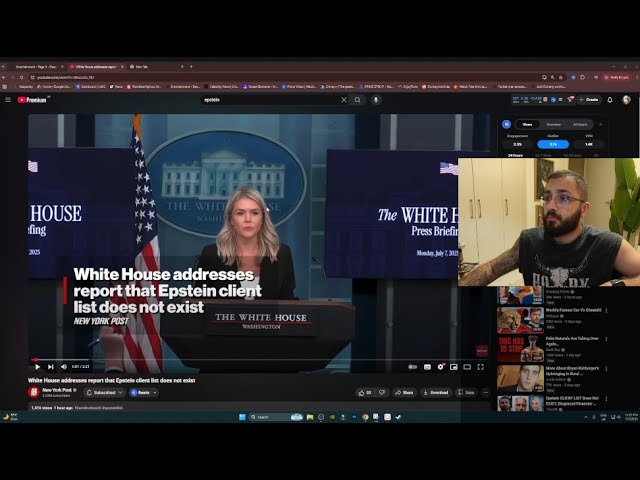Open more actions three-dot menu below video
This screenshot has width=640, height=480.
click(x=485, y=393)
